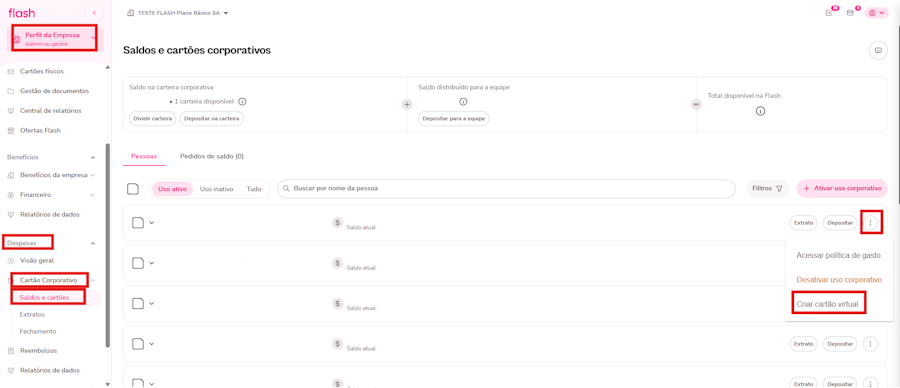This screenshot has width=900, height=388.
Task: Open the tasks icon in the top bar
Action: coord(829,13)
